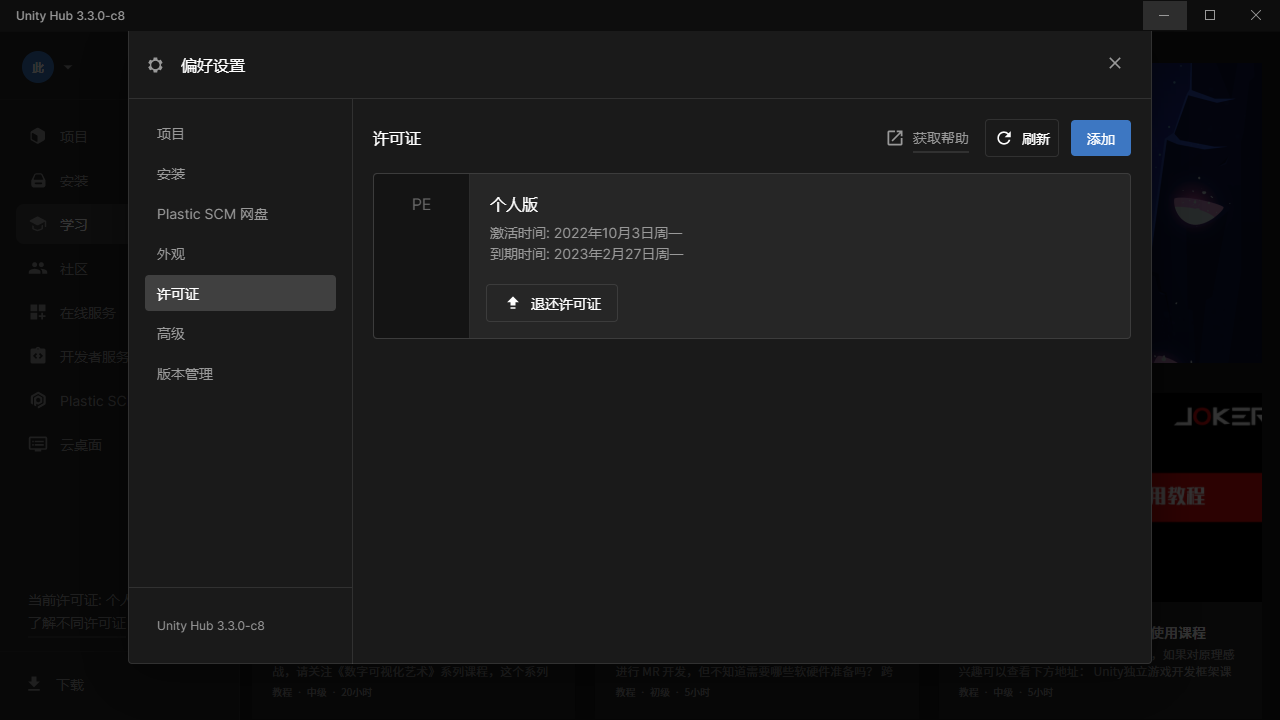Click the 添加 license button
The image size is (1280, 720).
point(1101,138)
